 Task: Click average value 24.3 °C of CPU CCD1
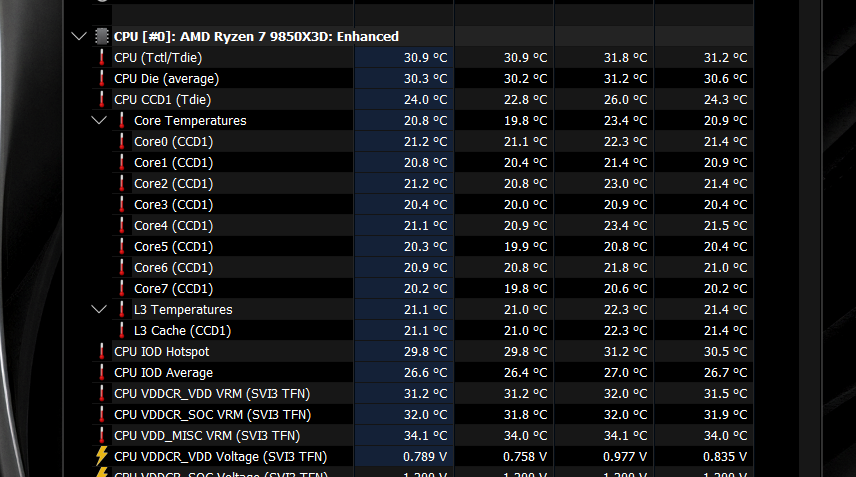[x=725, y=100]
